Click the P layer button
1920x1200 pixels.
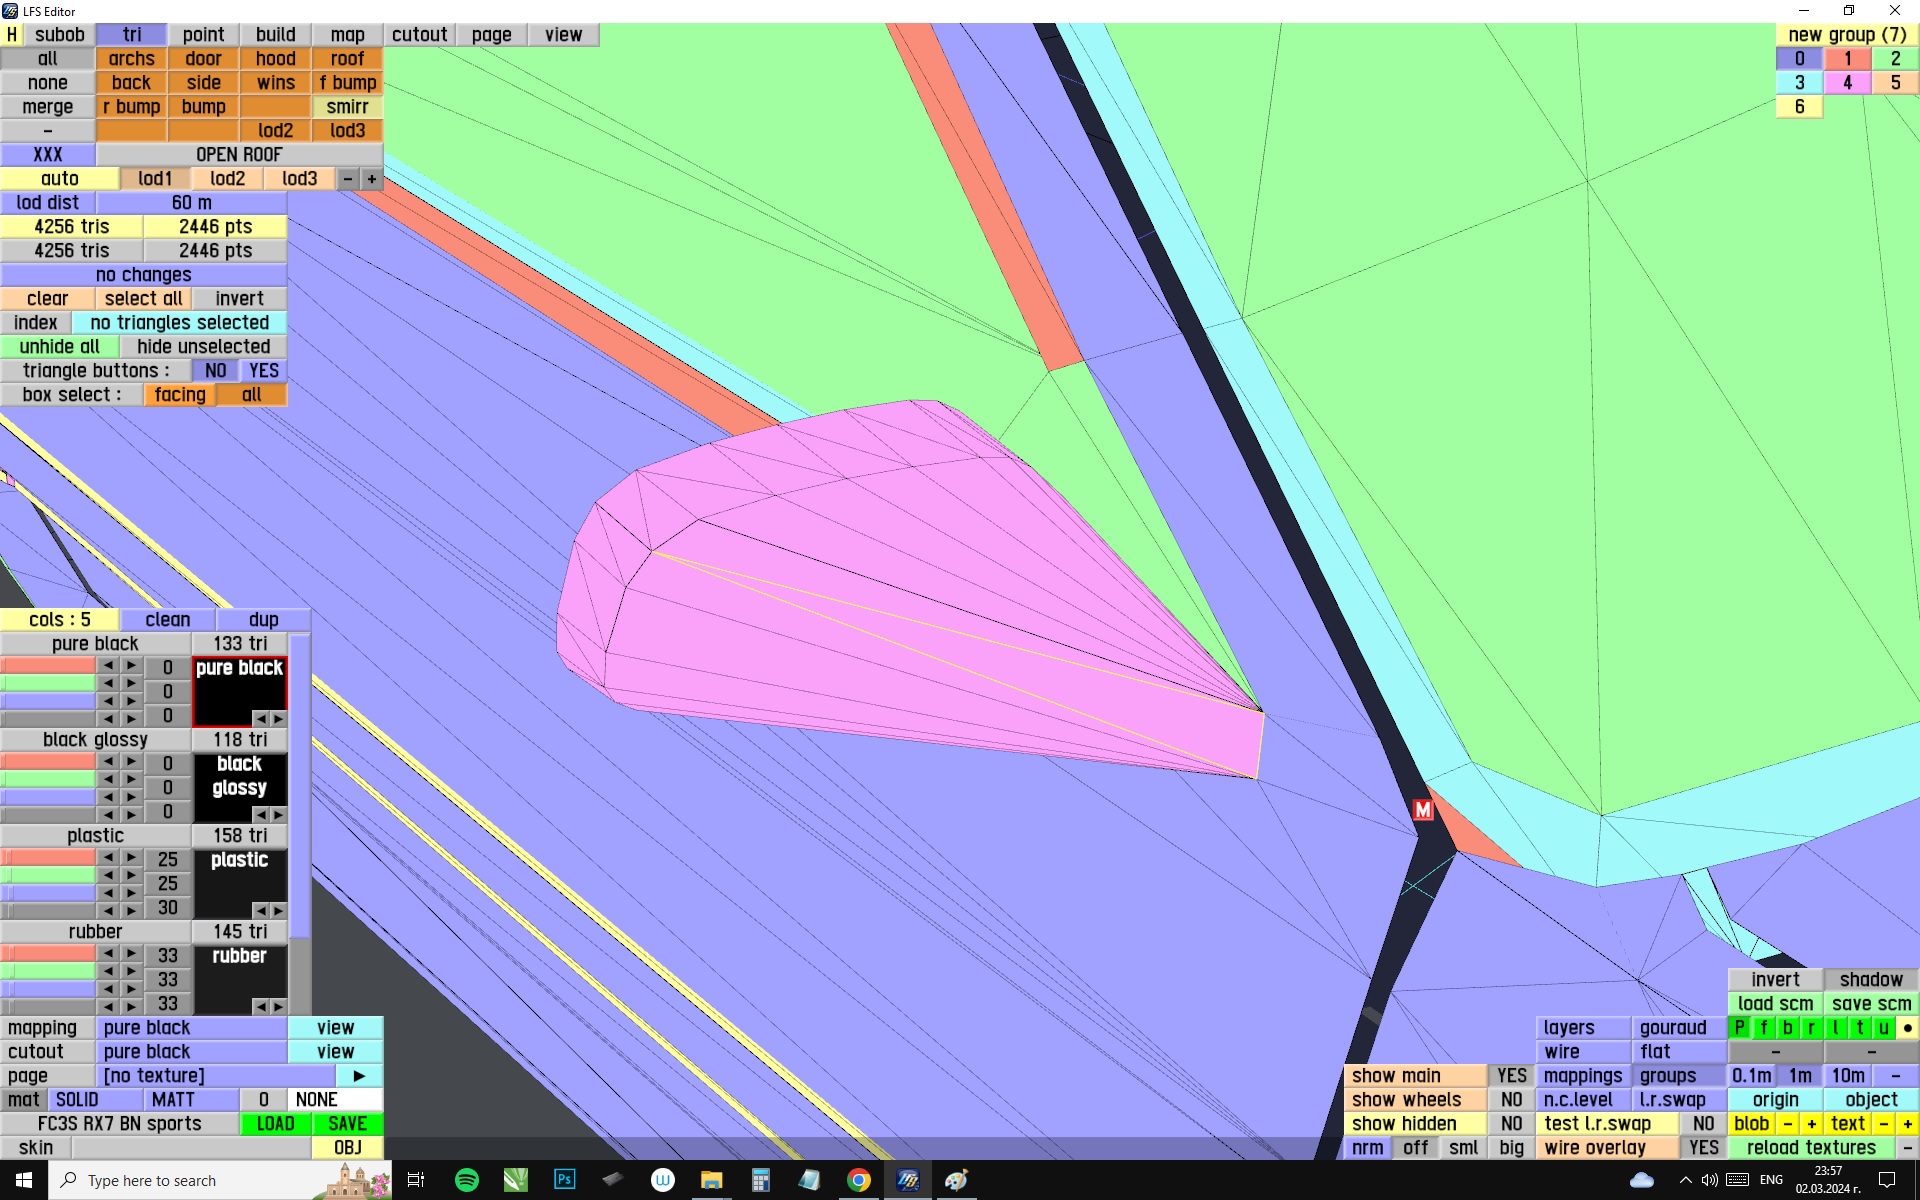pyautogui.click(x=1739, y=1028)
